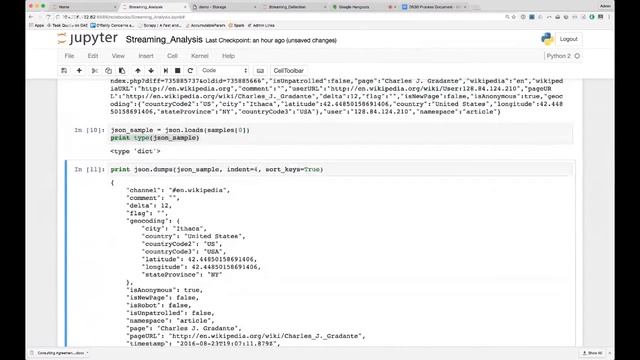Screen dimensions: 640x360
Task: Open the Insert menu
Action: pos(146,56)
